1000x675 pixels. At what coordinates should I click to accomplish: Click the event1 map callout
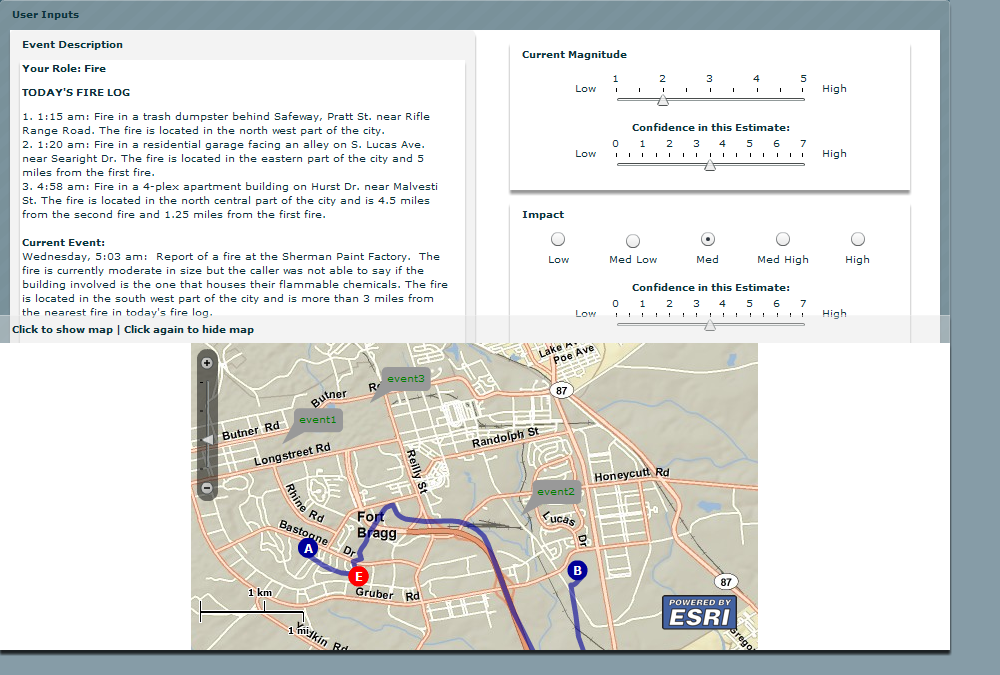point(317,420)
